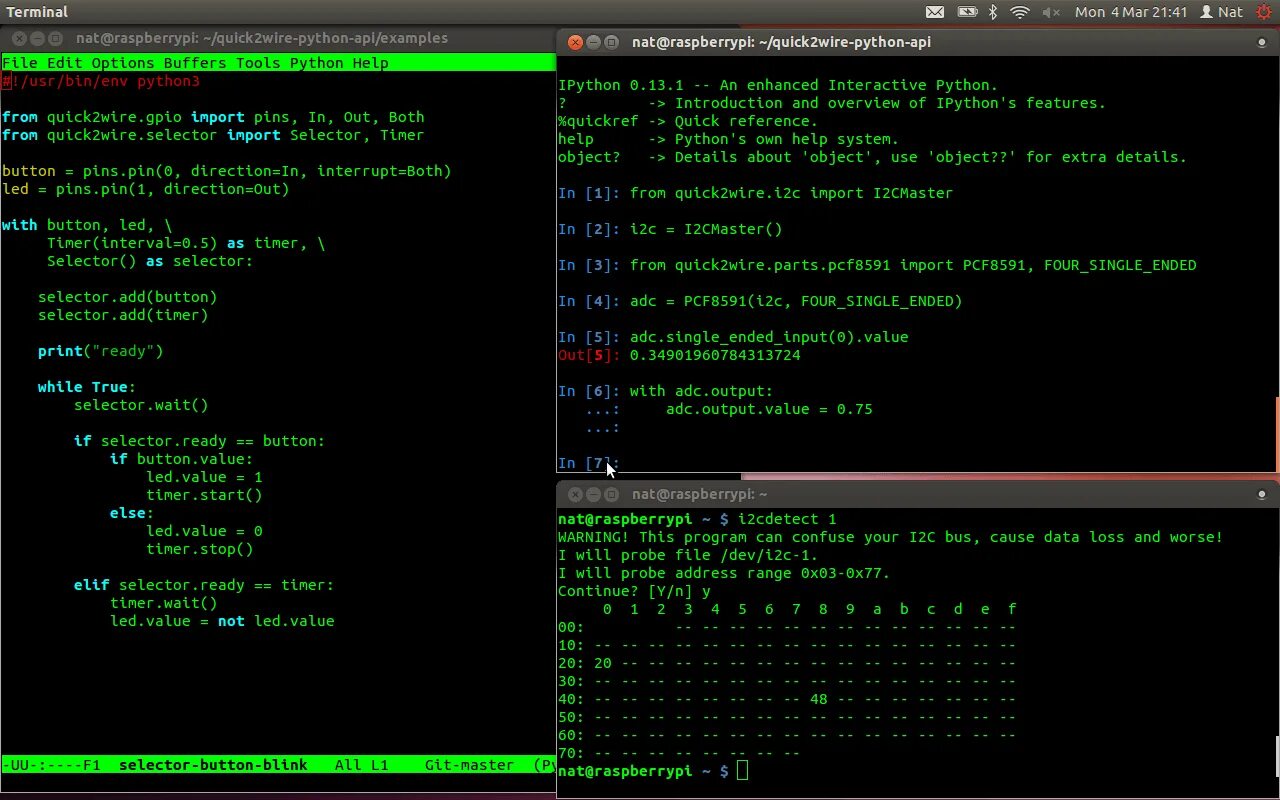Click the 'while True:' line in Emacs

tap(87, 387)
